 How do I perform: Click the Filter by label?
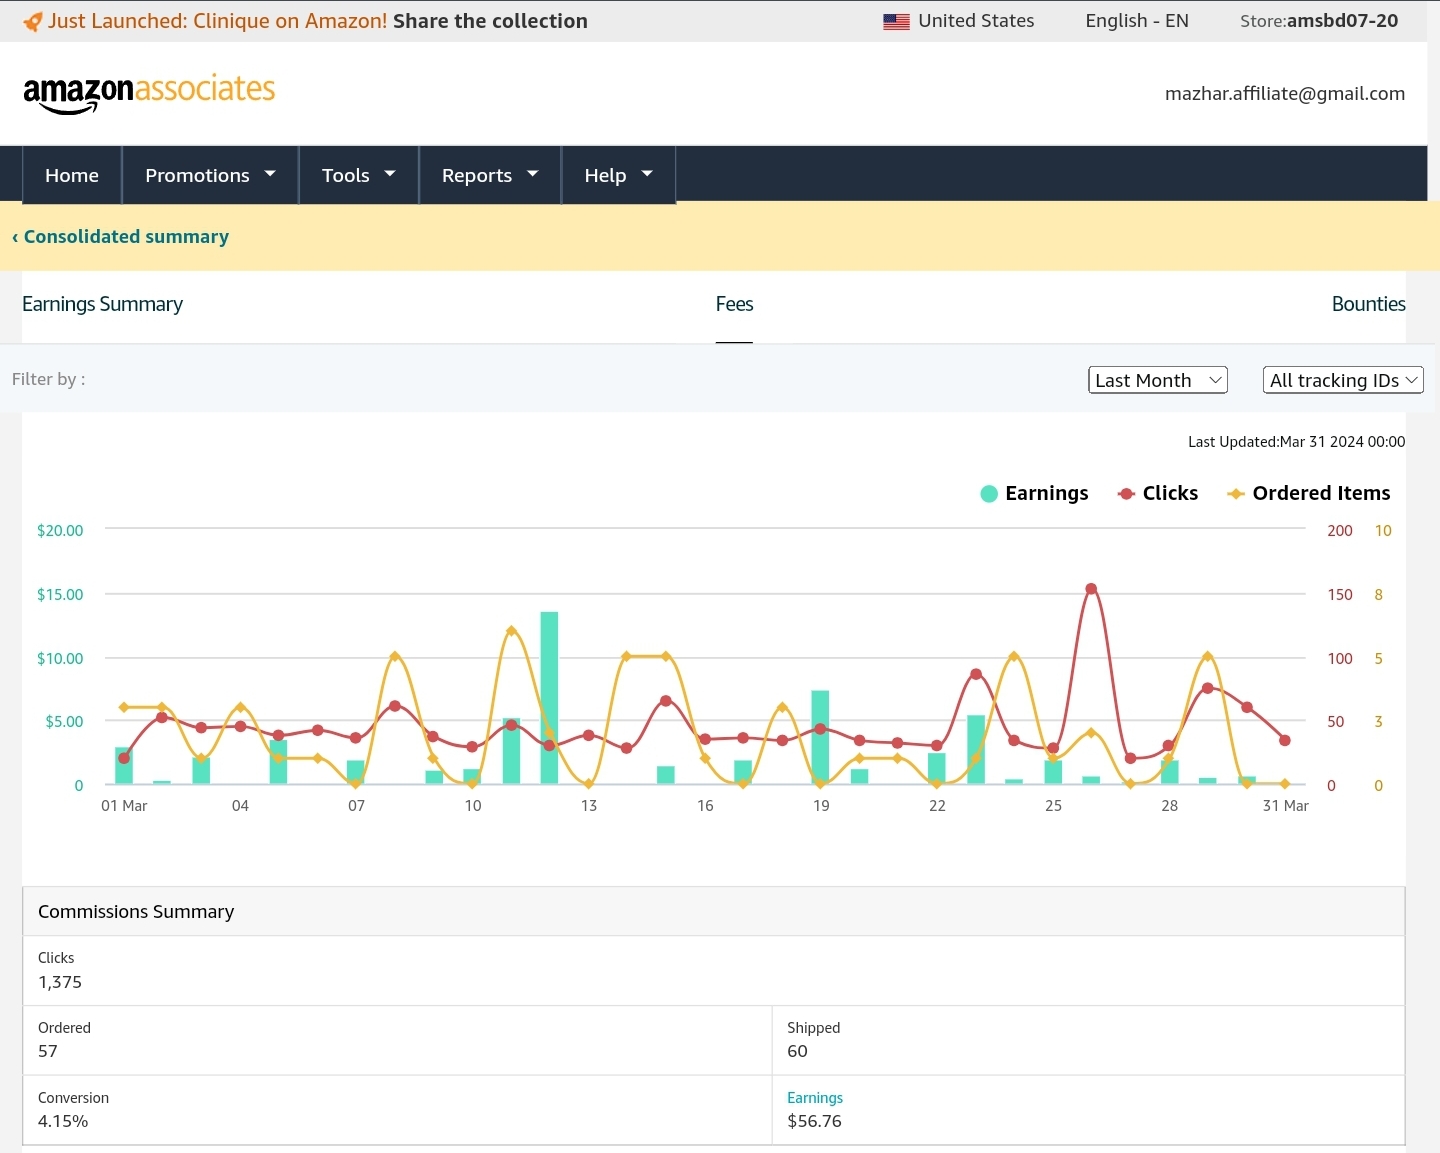click(x=48, y=379)
